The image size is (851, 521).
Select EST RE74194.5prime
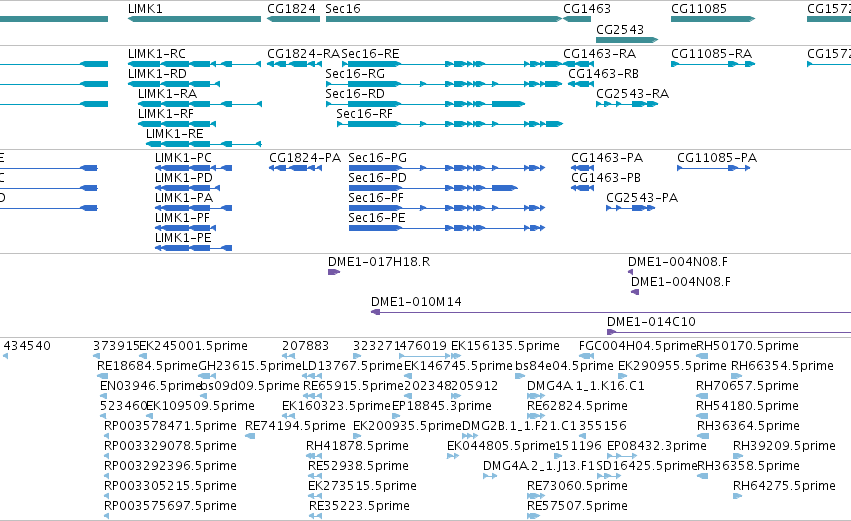pyautogui.click(x=295, y=427)
